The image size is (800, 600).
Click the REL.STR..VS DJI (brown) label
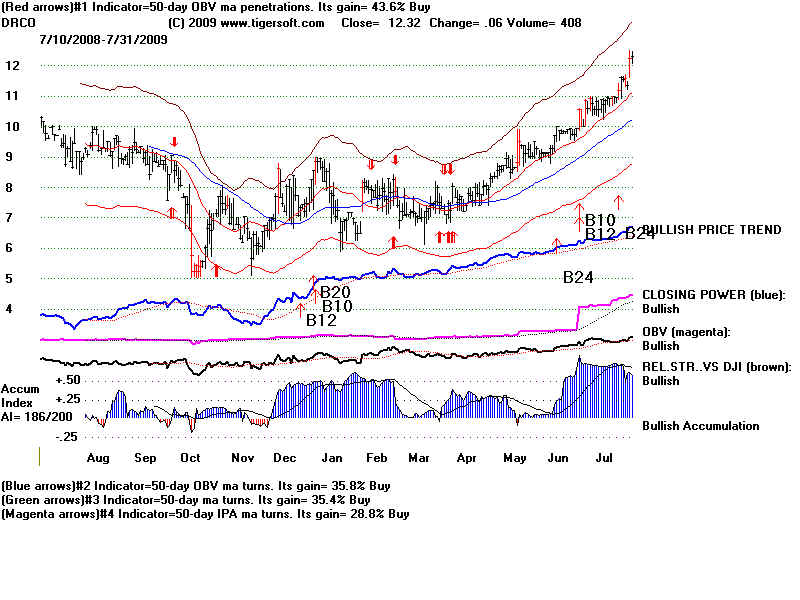click(716, 367)
